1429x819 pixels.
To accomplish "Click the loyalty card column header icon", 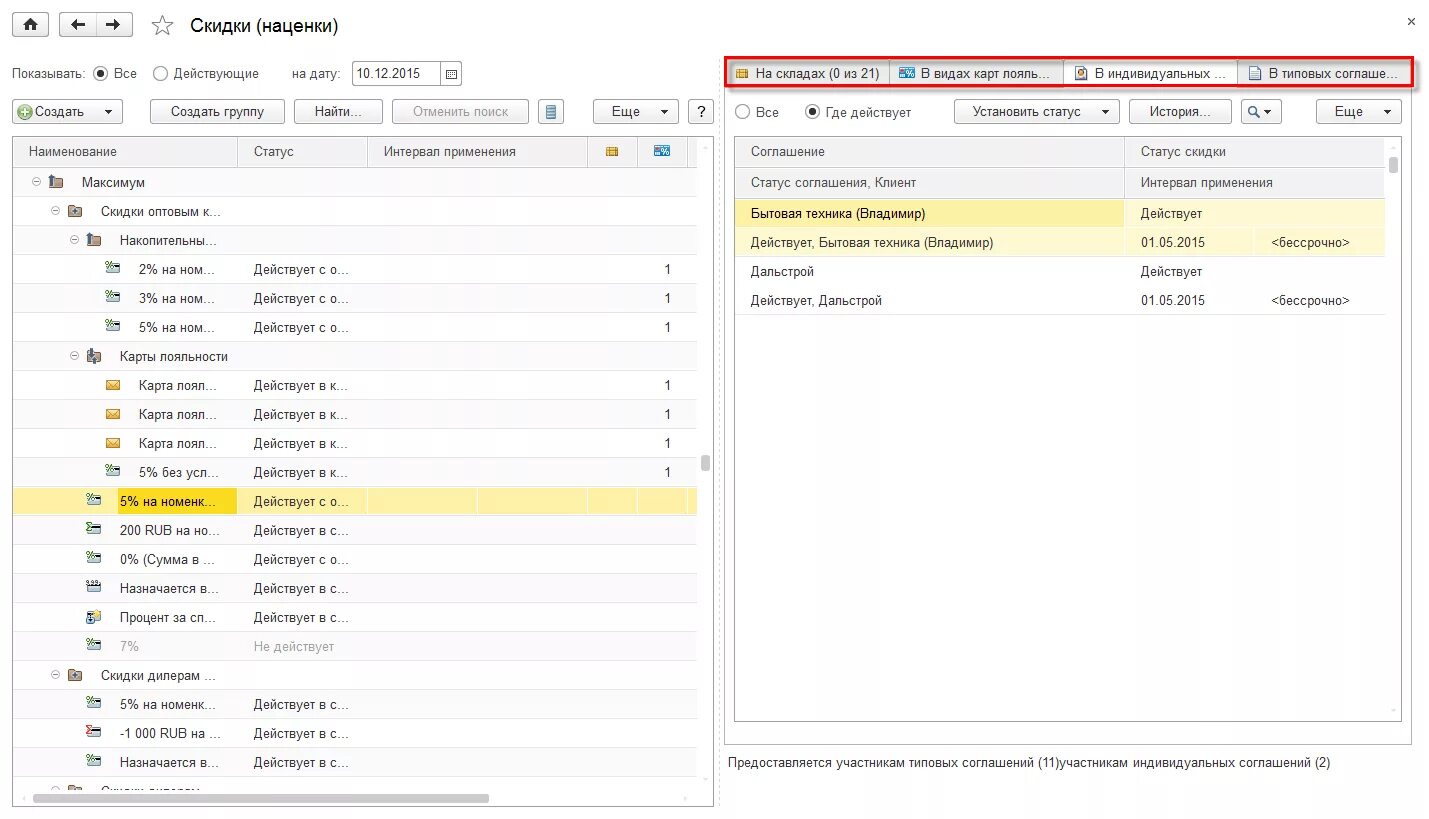I will 662,152.
